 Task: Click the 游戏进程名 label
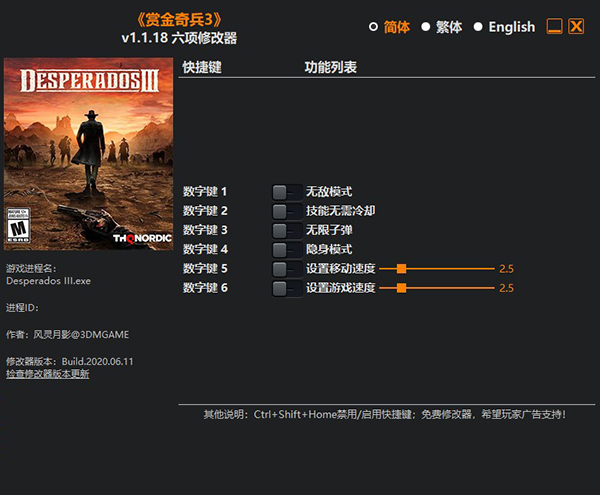(31, 269)
